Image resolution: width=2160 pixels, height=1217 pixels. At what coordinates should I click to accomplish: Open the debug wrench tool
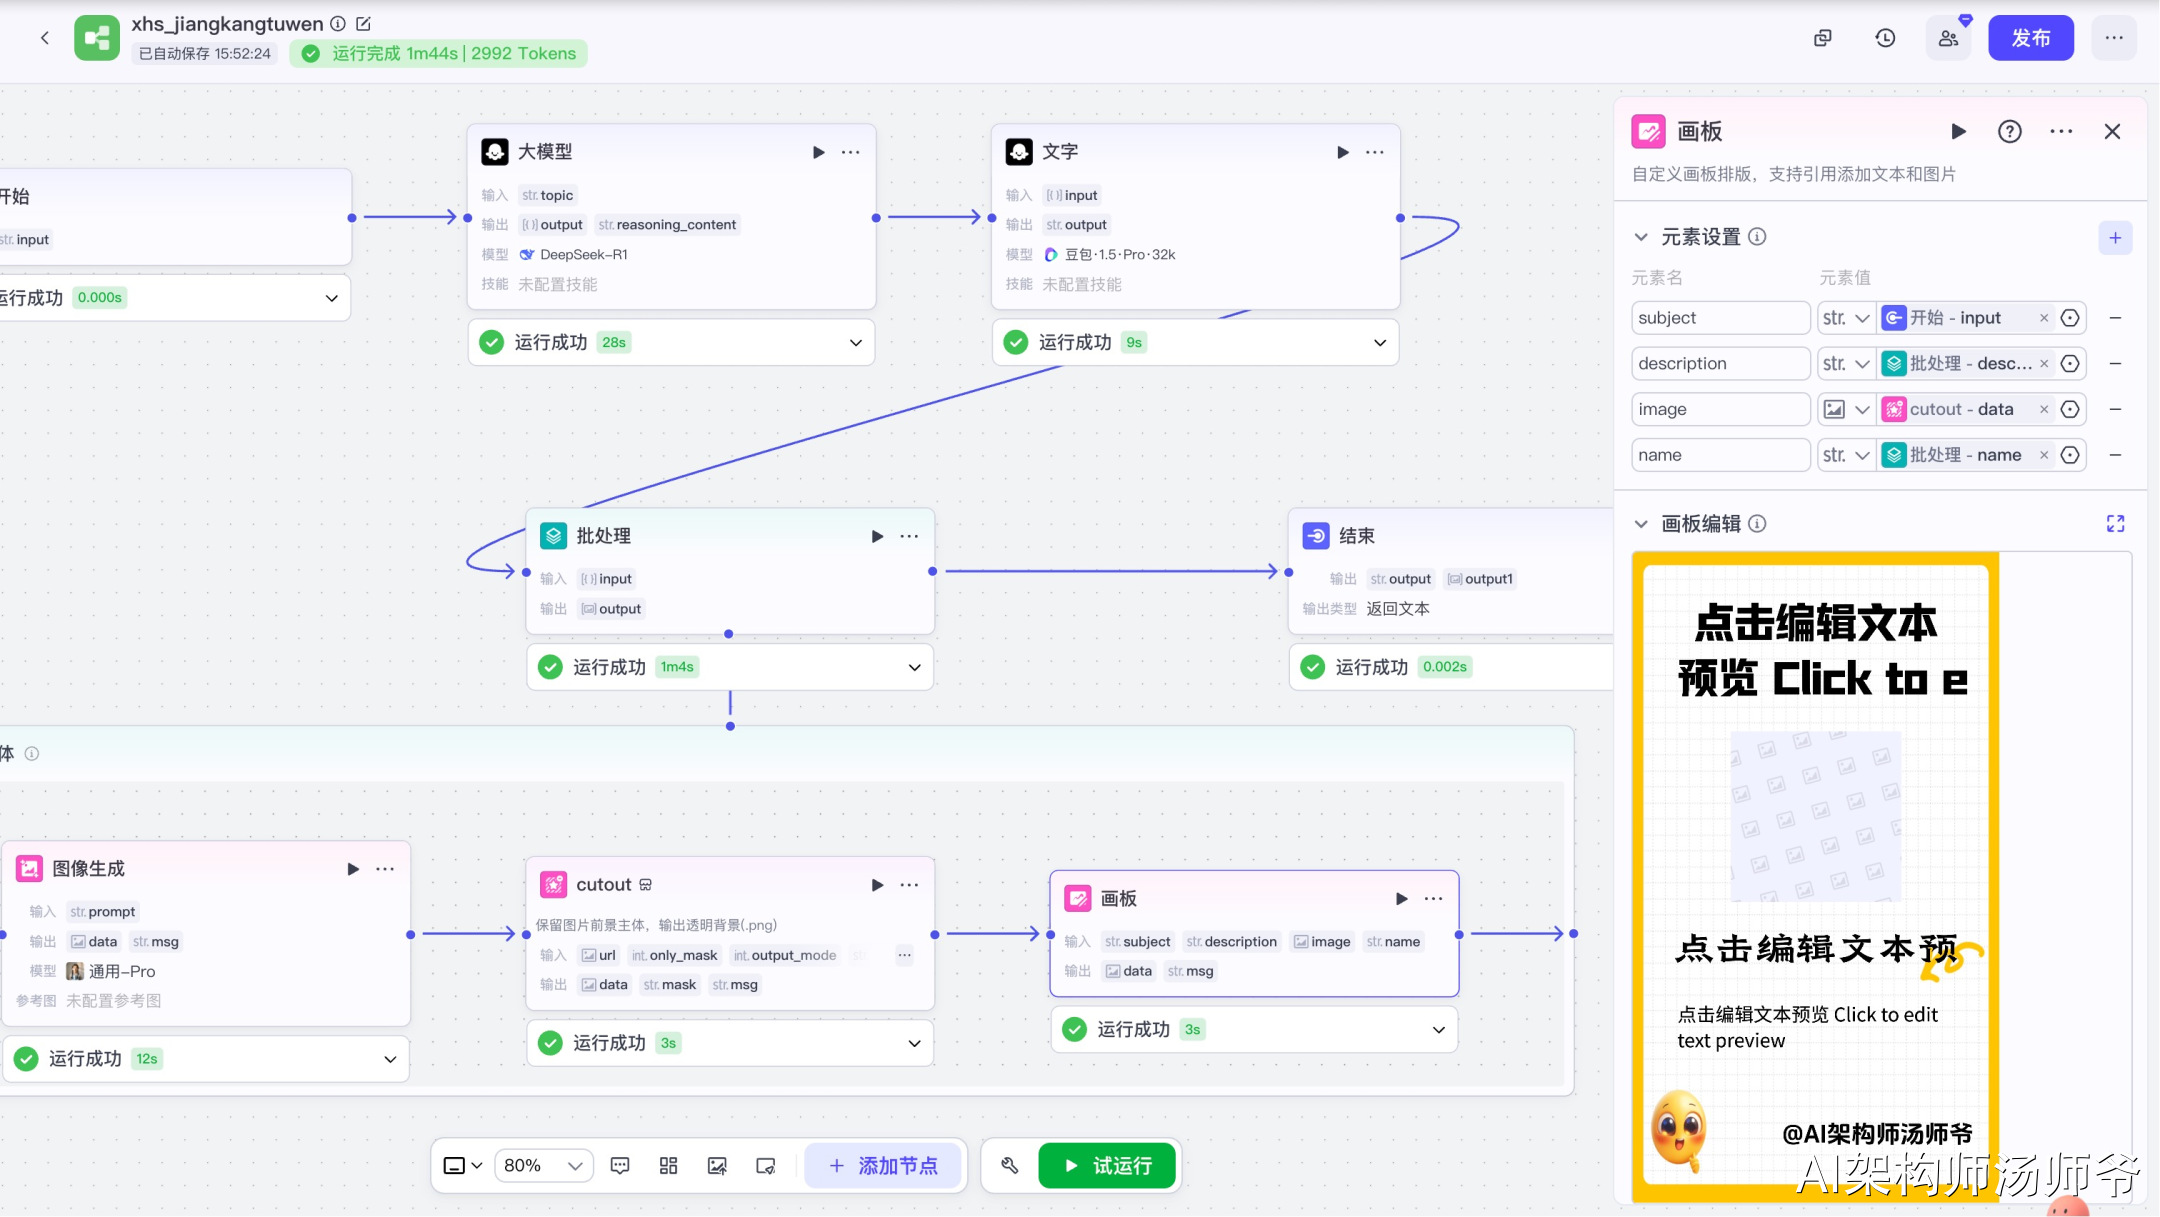tap(1009, 1166)
